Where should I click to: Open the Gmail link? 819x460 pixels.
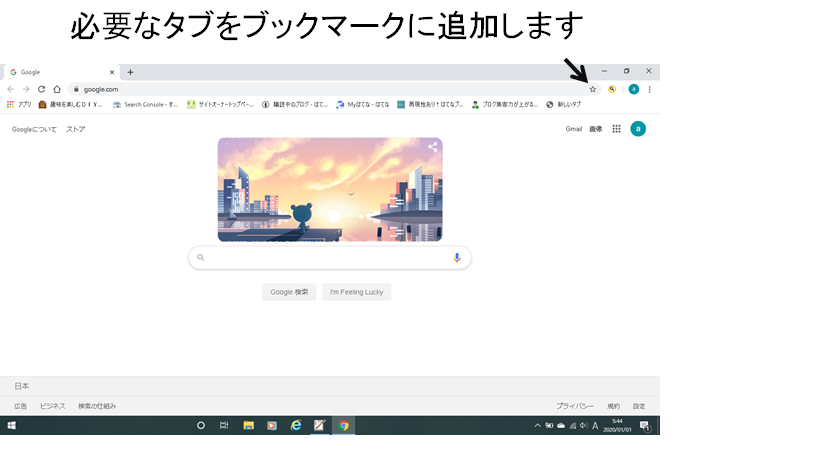pyautogui.click(x=574, y=129)
